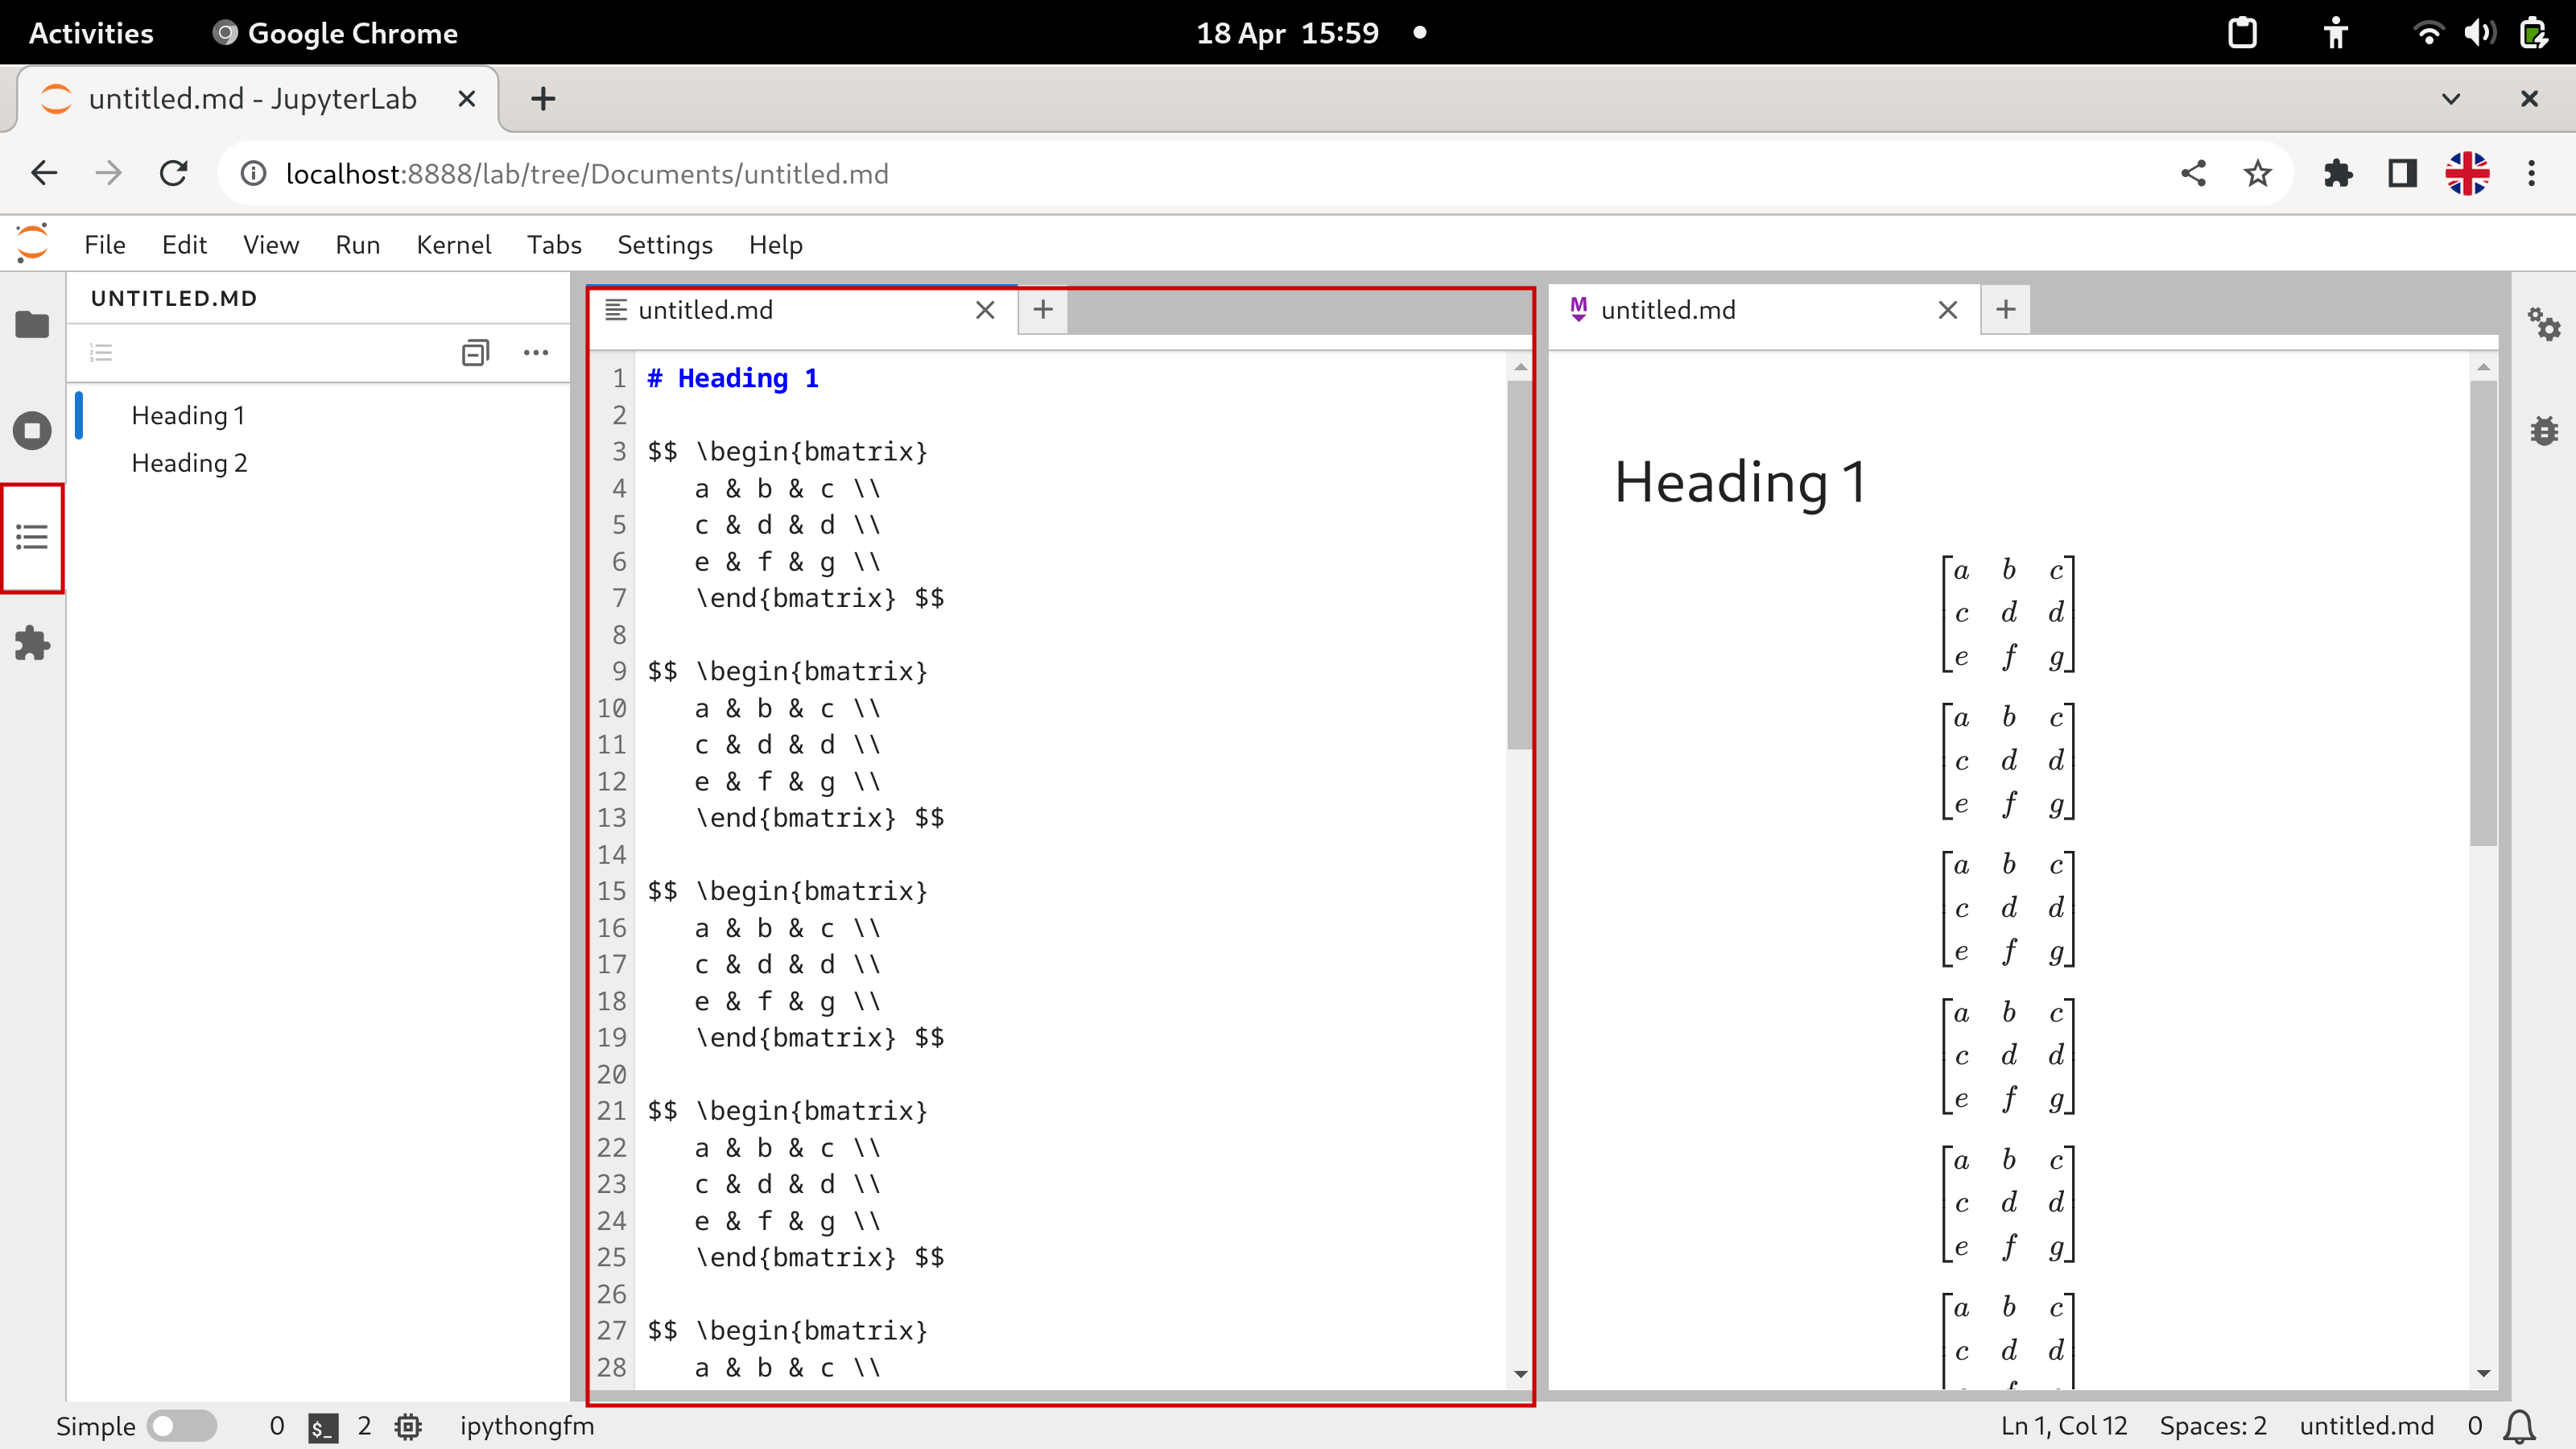Toggle the Simple mode switch
This screenshot has width=2576, height=1449.
(181, 1426)
